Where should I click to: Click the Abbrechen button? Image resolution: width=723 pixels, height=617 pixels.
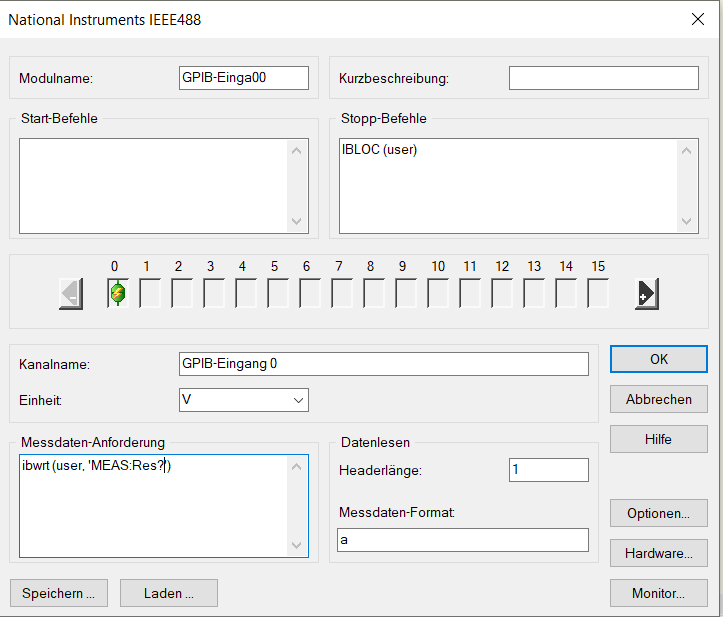[x=658, y=399]
